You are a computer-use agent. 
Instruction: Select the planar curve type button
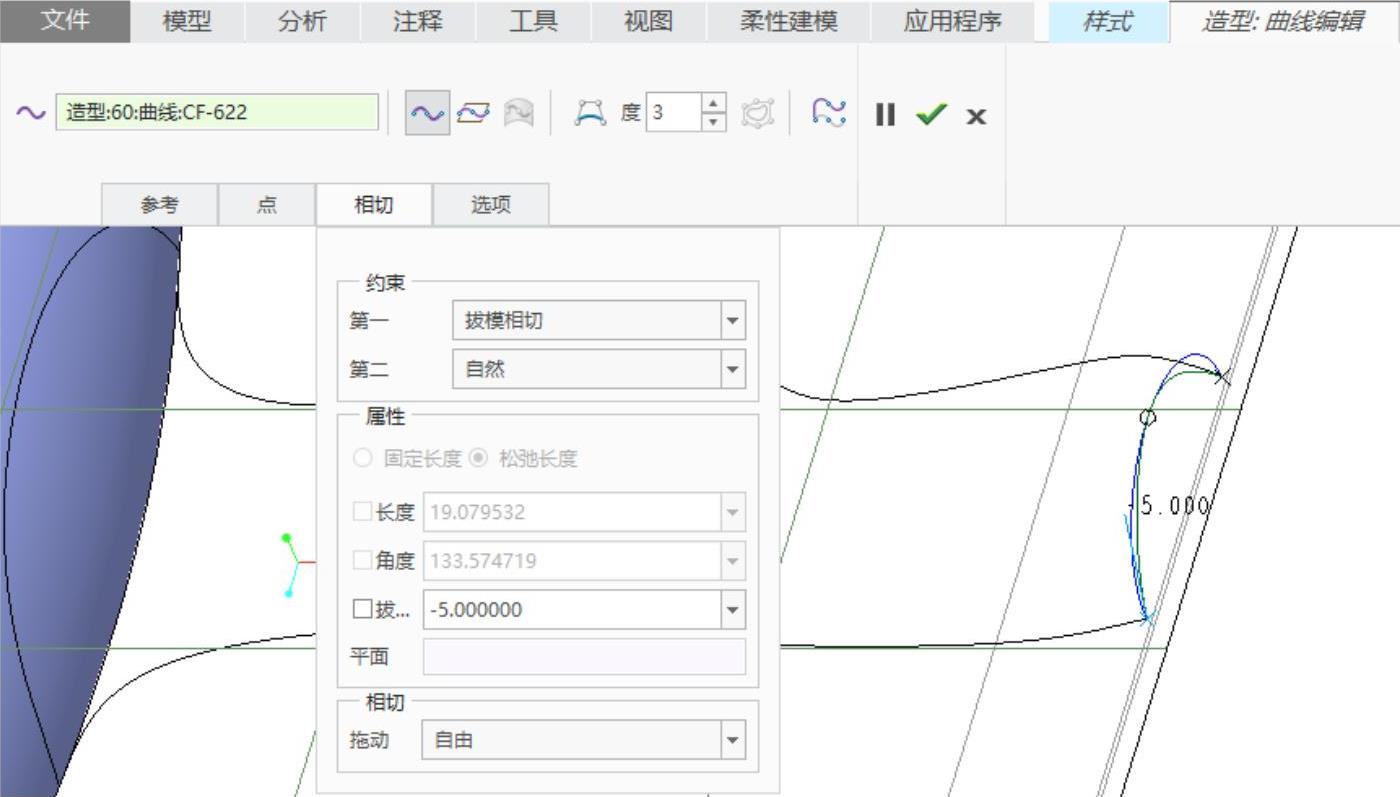click(472, 113)
